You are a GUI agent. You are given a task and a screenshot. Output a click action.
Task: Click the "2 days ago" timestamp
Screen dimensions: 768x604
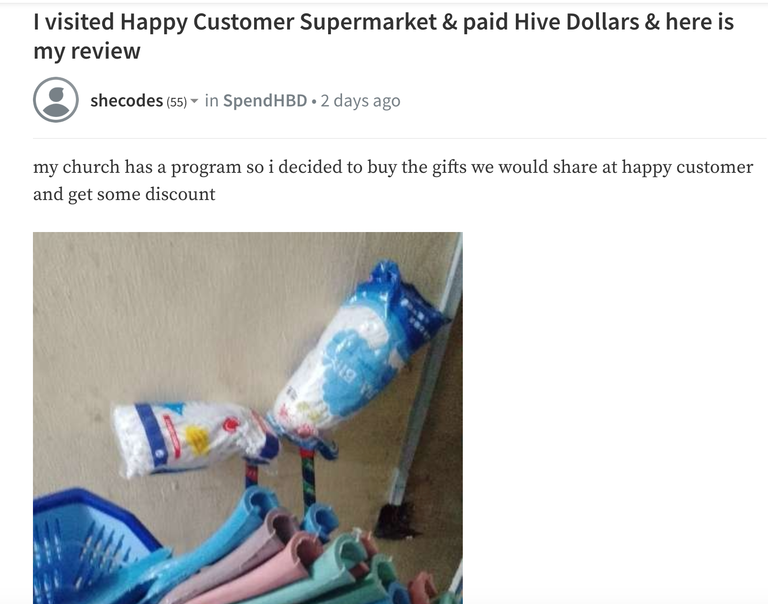[x=360, y=101]
